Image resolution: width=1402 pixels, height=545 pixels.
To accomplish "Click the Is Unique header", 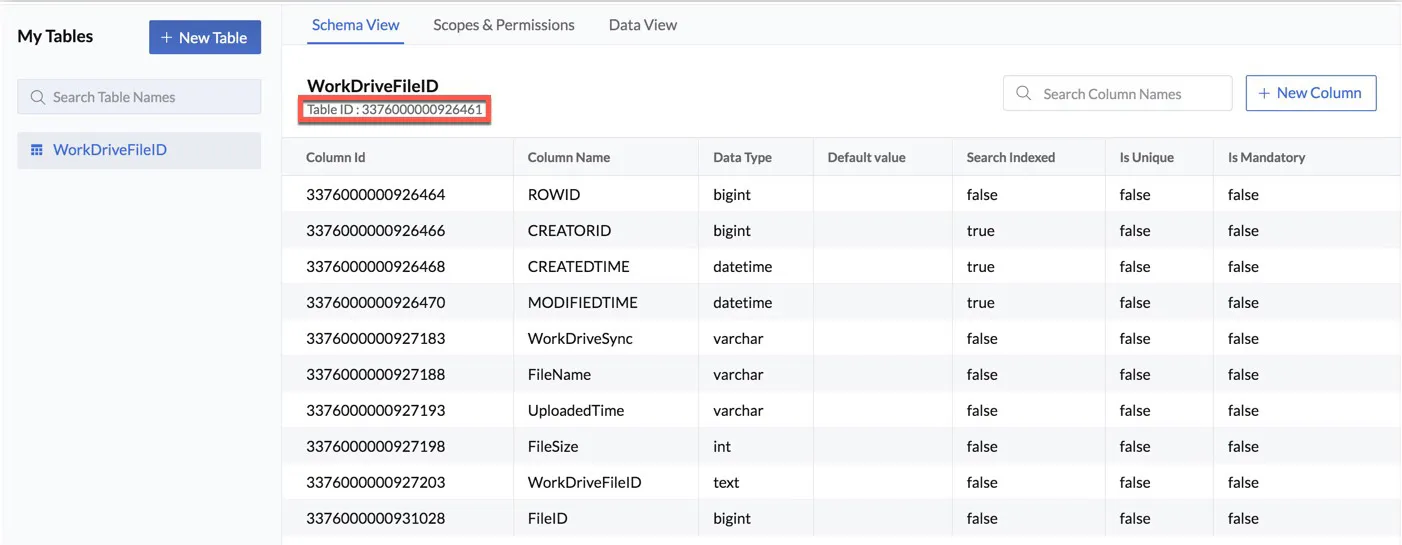I will (x=1147, y=157).
